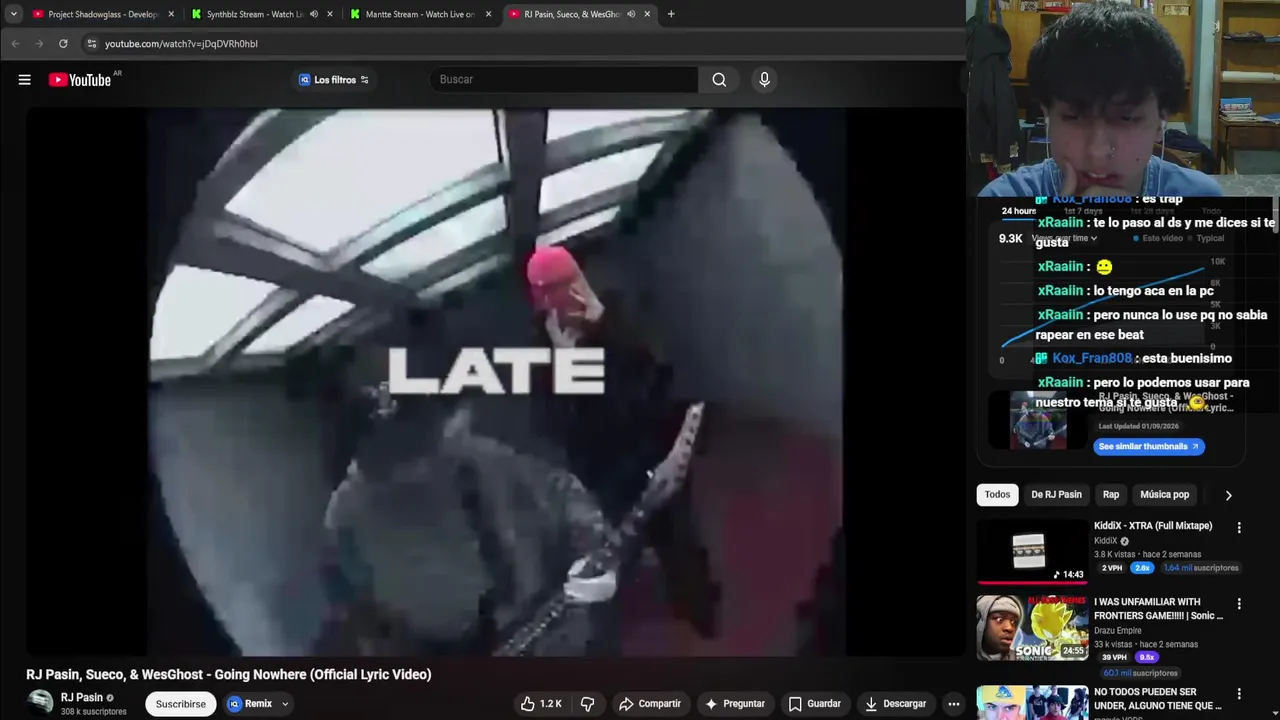Expand the Remix dropdown arrow
Screen dimensions: 1280x720
[x=285, y=704]
